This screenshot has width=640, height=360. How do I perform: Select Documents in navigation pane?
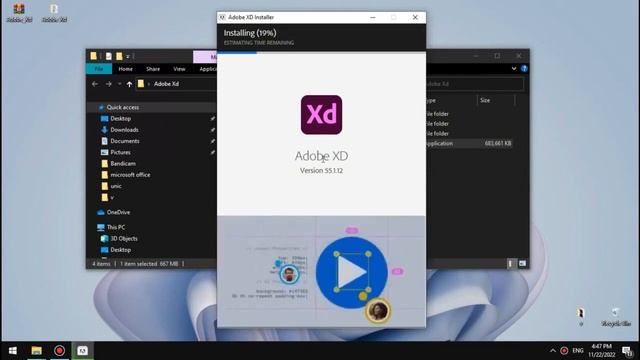pyautogui.click(x=124, y=141)
